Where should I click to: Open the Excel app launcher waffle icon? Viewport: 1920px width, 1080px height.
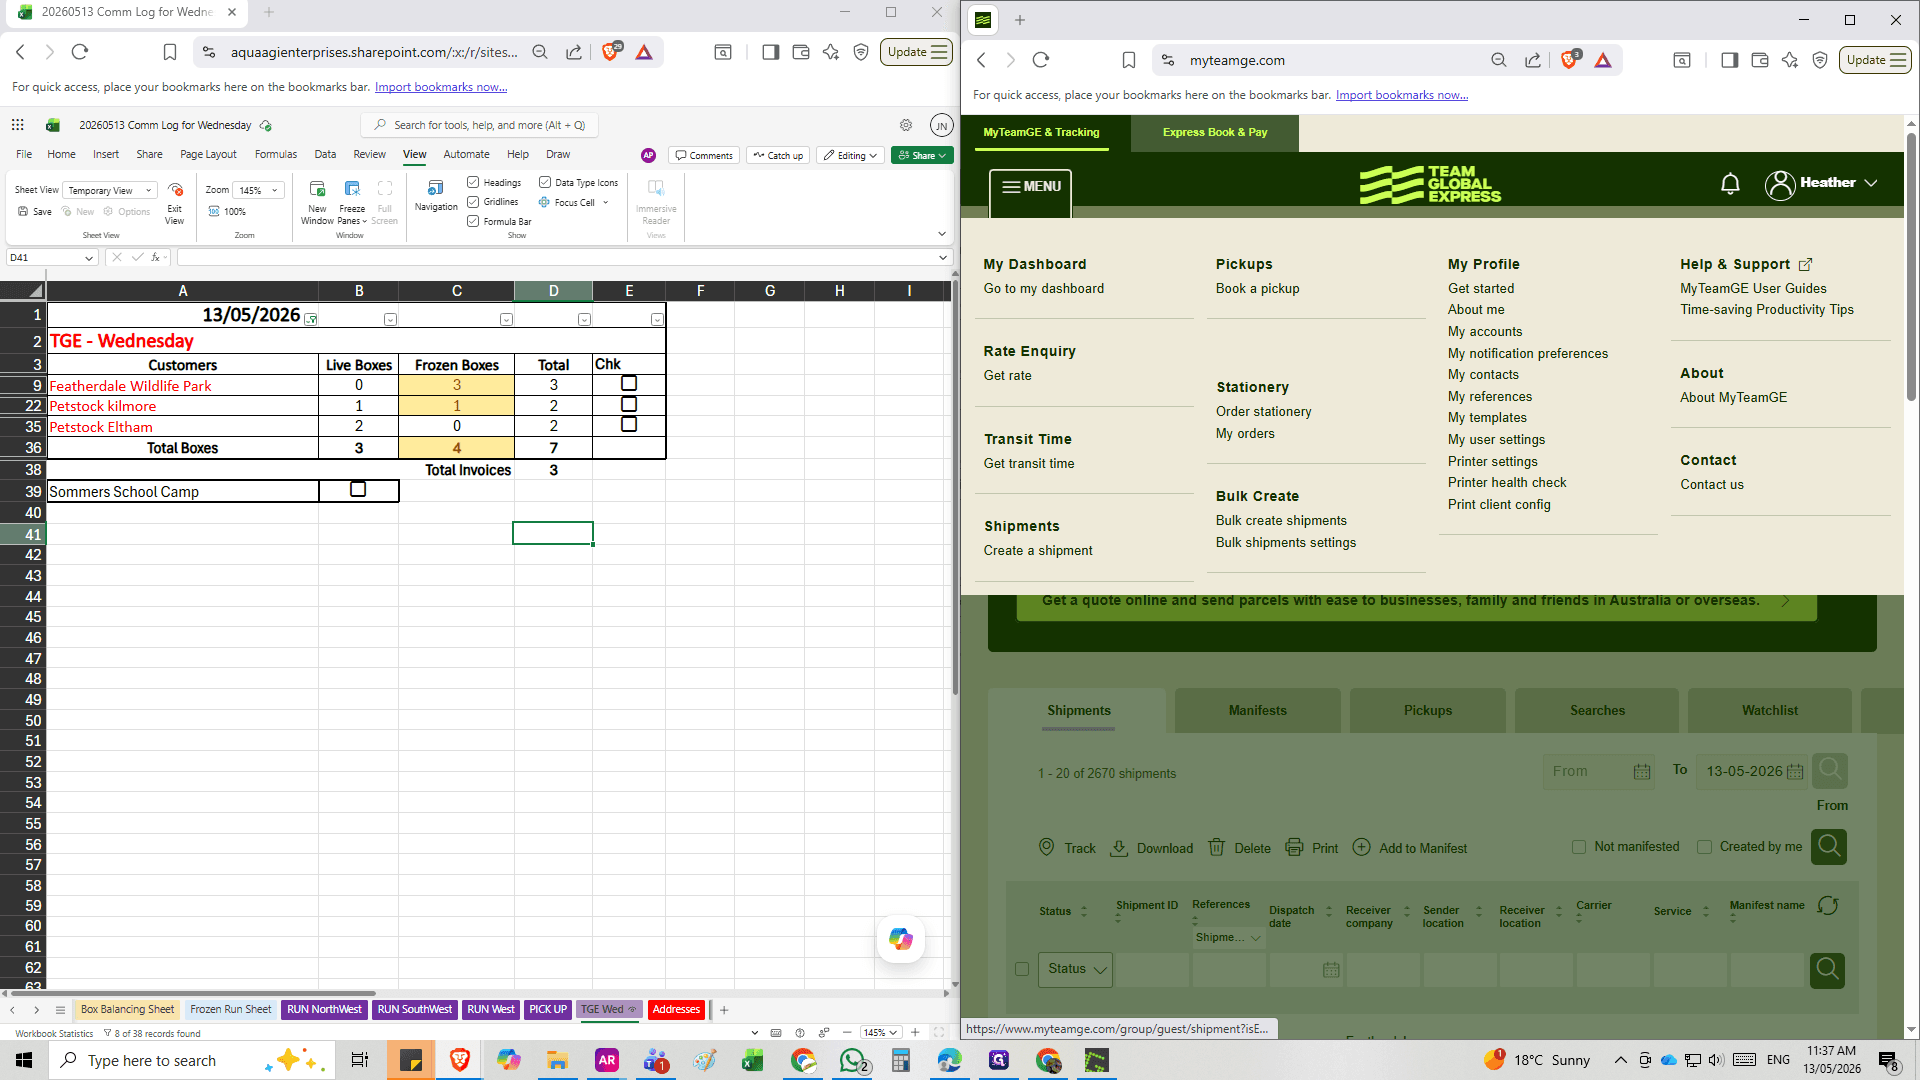pos(18,125)
